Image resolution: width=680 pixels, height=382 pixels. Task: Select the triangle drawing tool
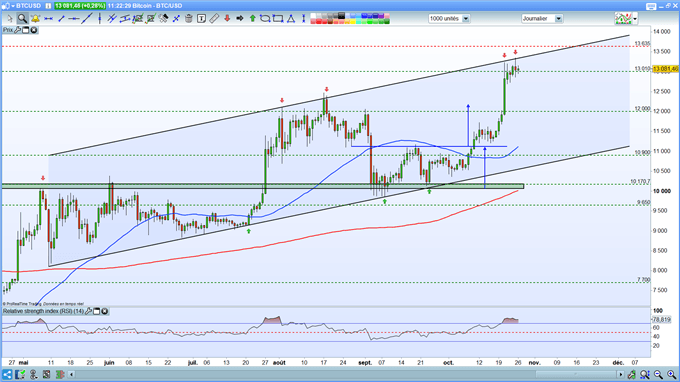point(291,18)
